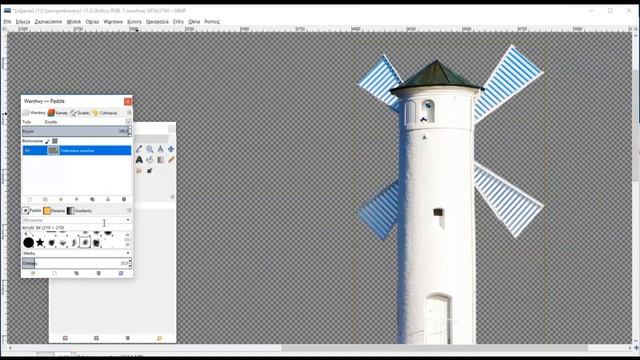Open the Plik menu
Screen dimensions: 640x360
7,22
